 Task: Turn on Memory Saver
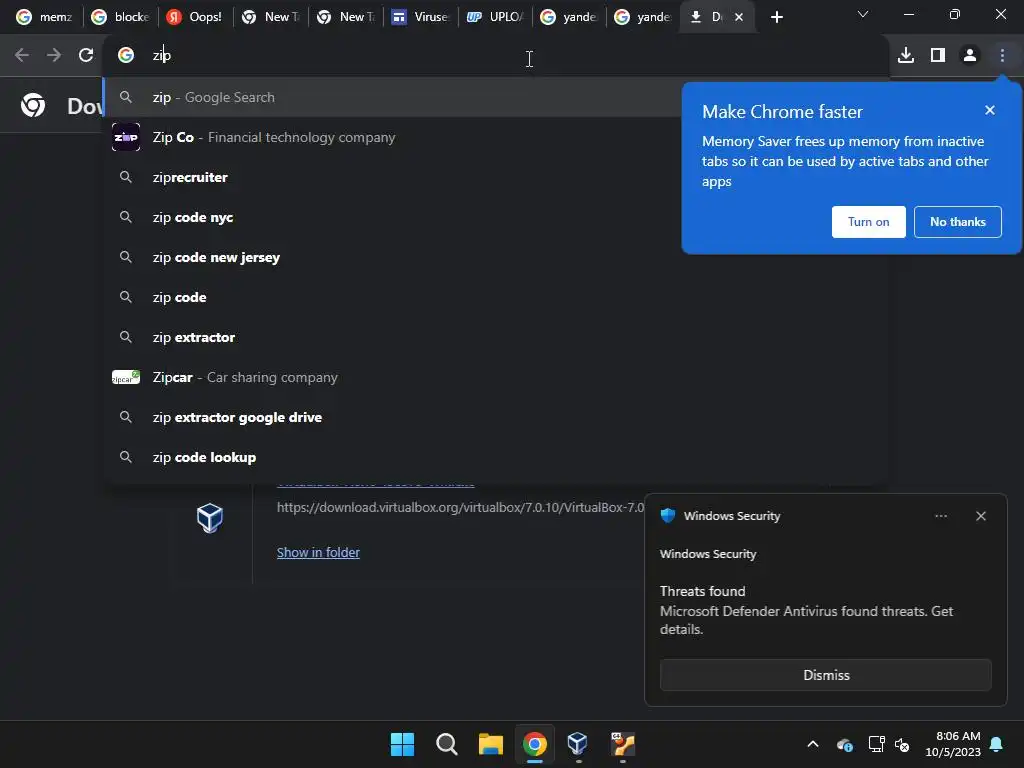click(869, 222)
